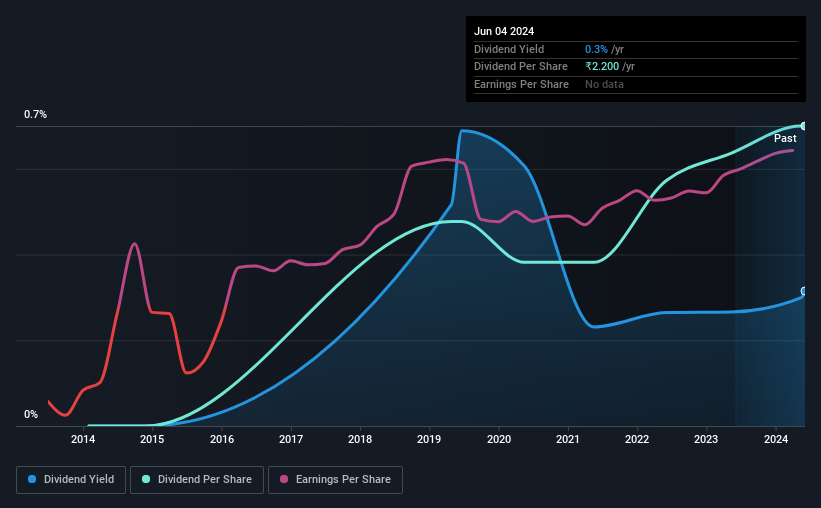The image size is (821, 508).
Task: Click the 2014 x-axis label
Action: tap(83, 439)
